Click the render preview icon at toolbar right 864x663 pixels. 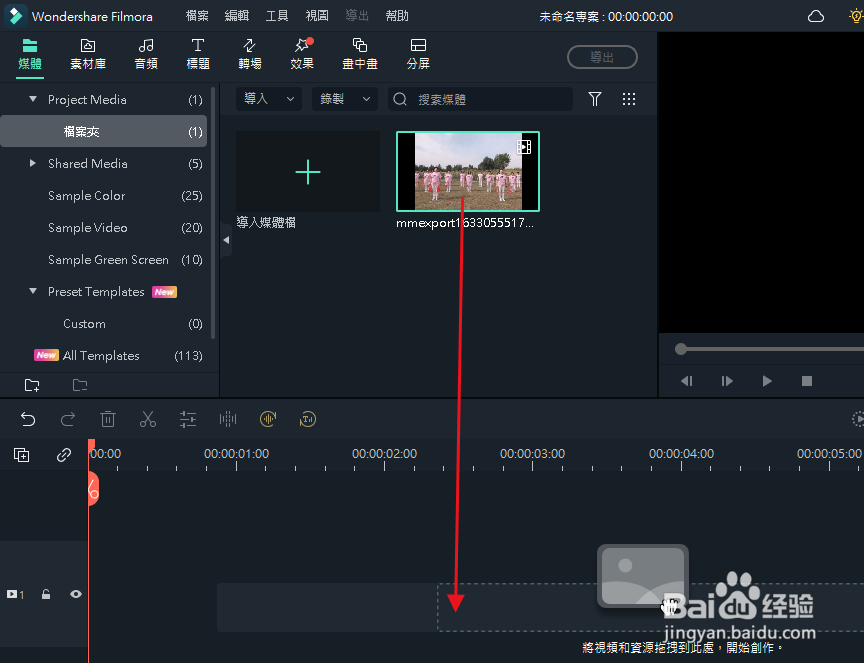(858, 419)
